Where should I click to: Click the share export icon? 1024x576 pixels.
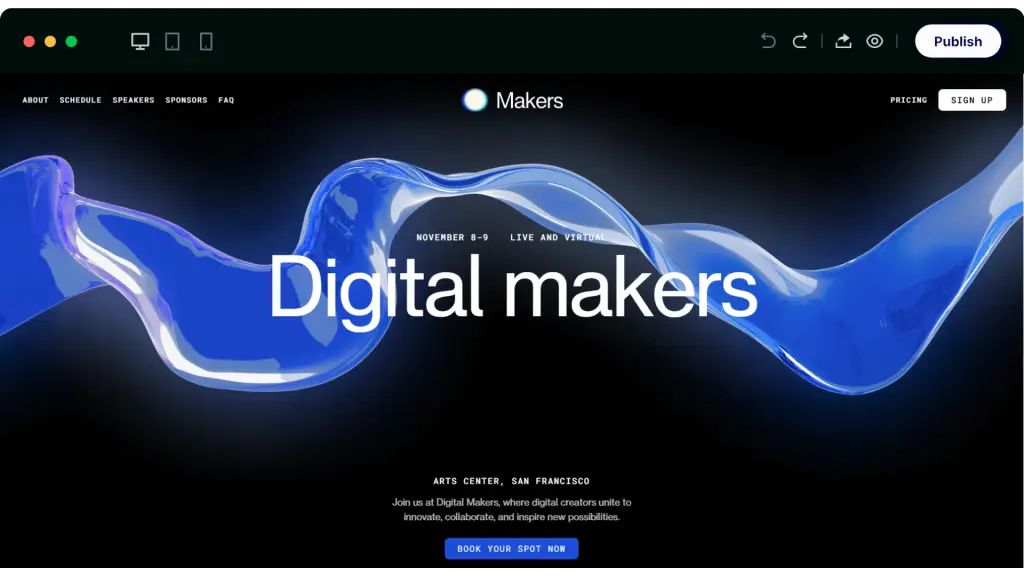(843, 41)
